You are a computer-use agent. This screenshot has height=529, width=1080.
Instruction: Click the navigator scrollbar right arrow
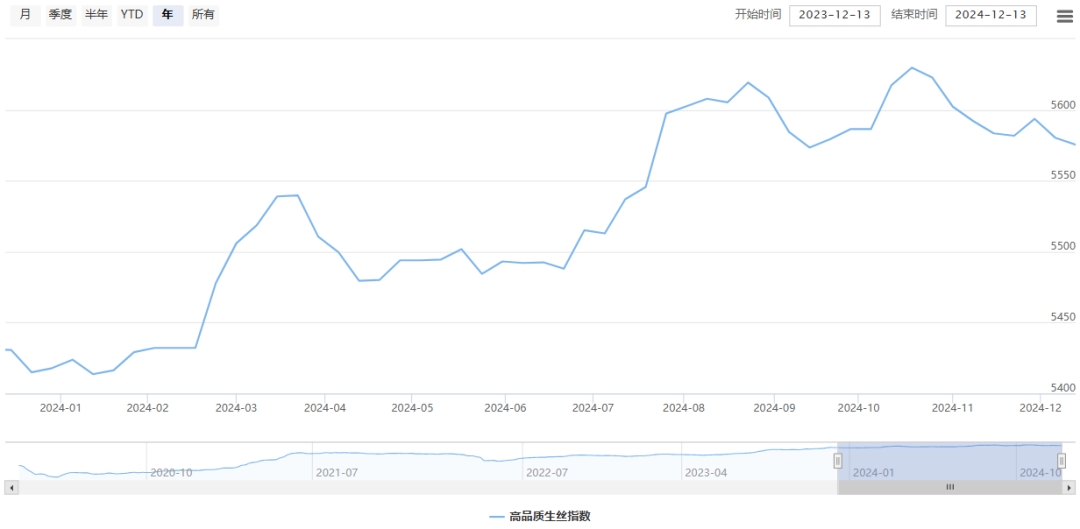point(1069,487)
